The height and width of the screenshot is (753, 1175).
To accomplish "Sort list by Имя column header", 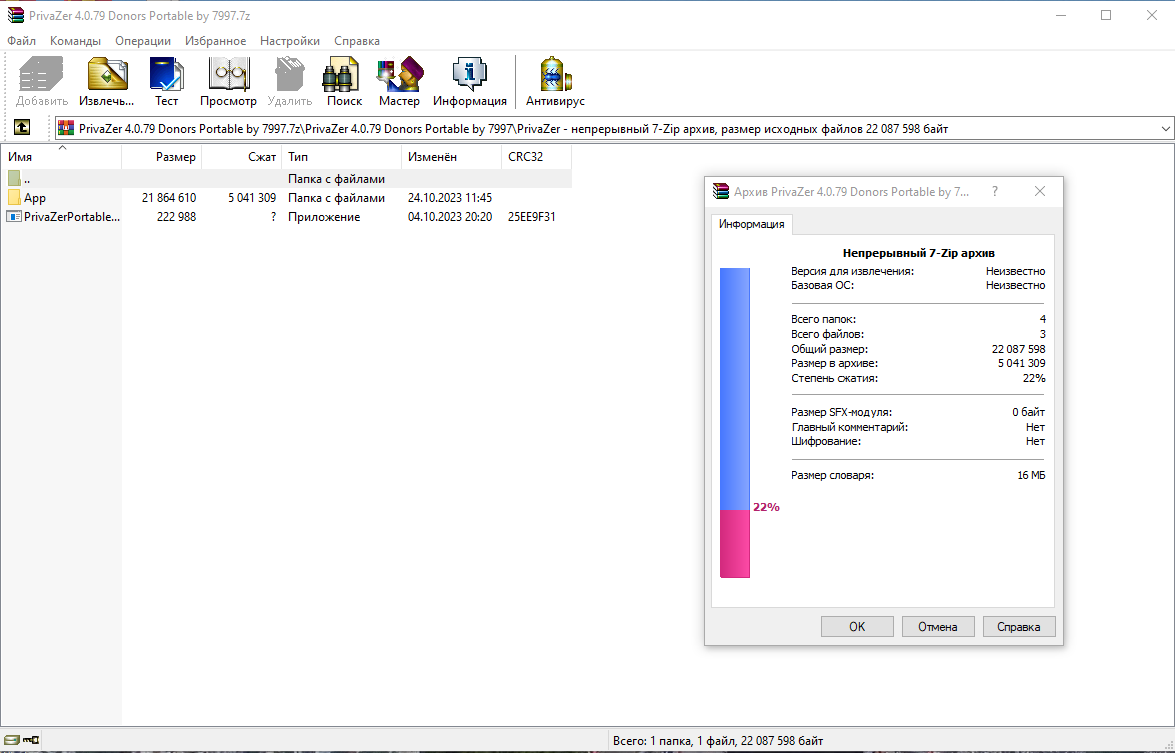I will [x=61, y=157].
